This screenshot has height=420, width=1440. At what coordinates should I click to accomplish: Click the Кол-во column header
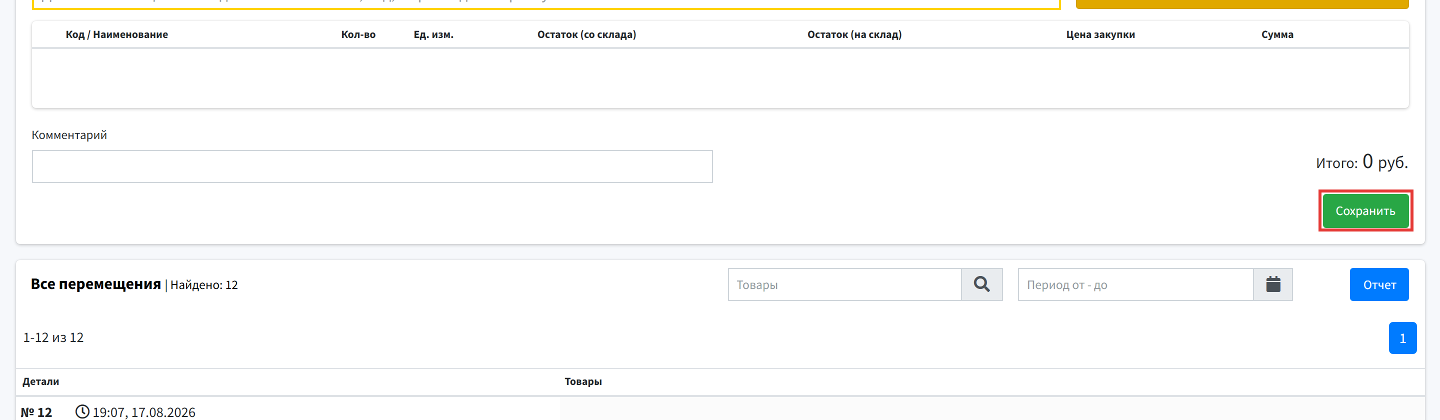(x=358, y=35)
